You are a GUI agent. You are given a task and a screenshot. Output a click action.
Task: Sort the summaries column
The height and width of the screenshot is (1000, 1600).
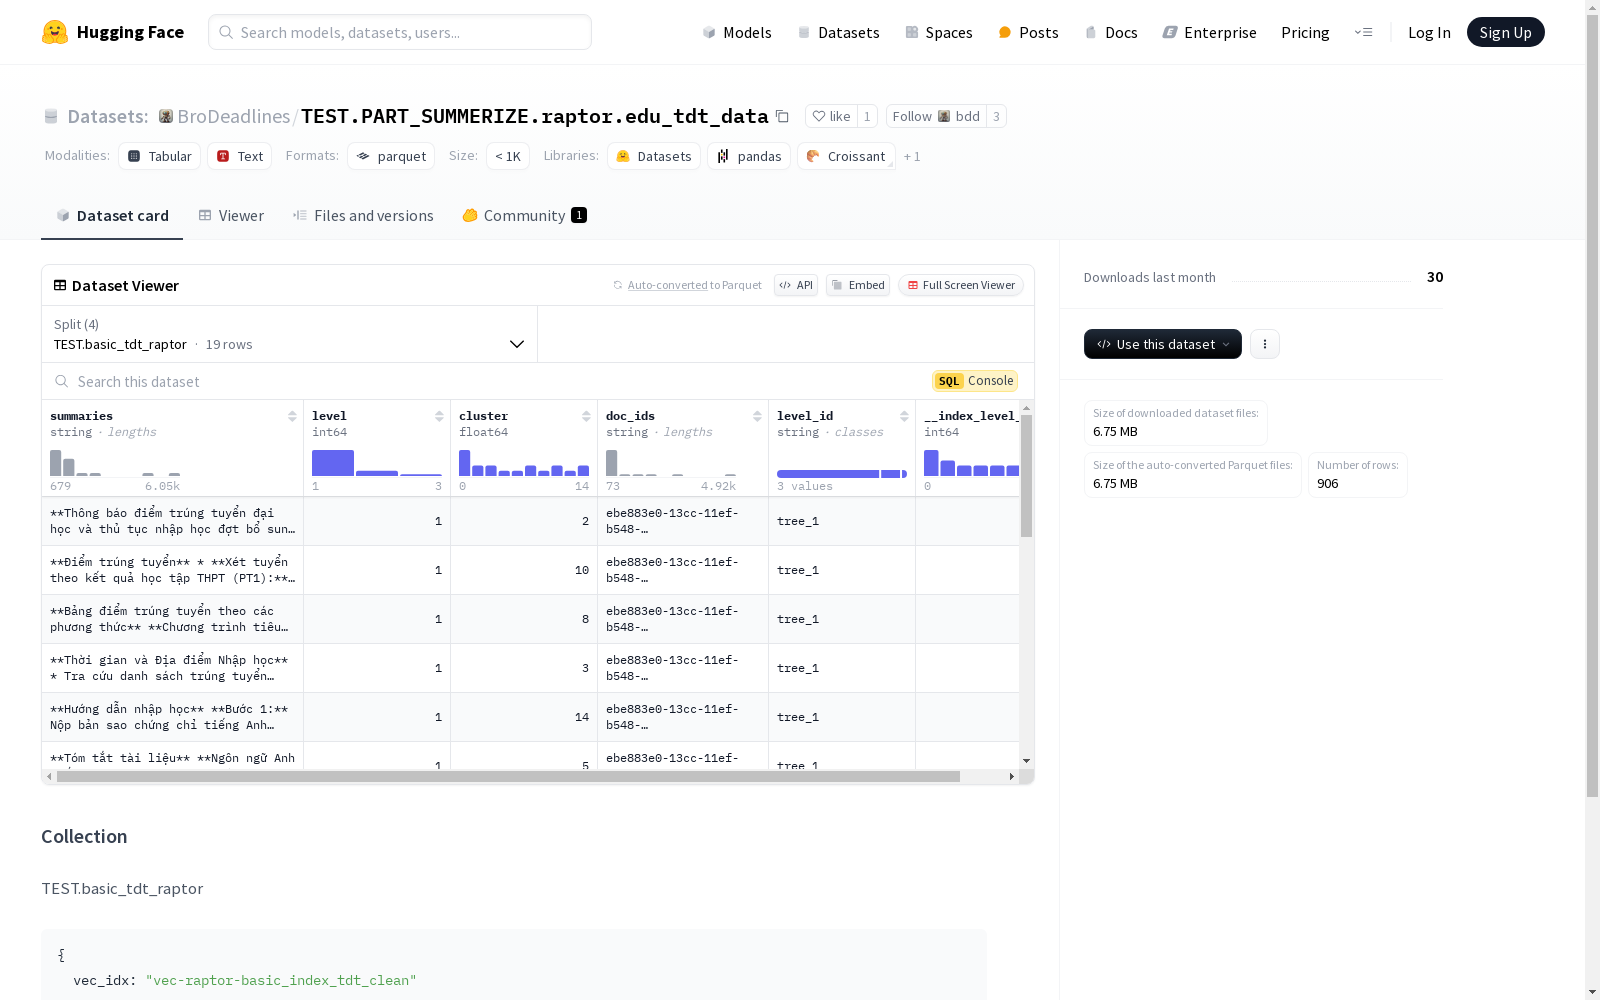292,416
